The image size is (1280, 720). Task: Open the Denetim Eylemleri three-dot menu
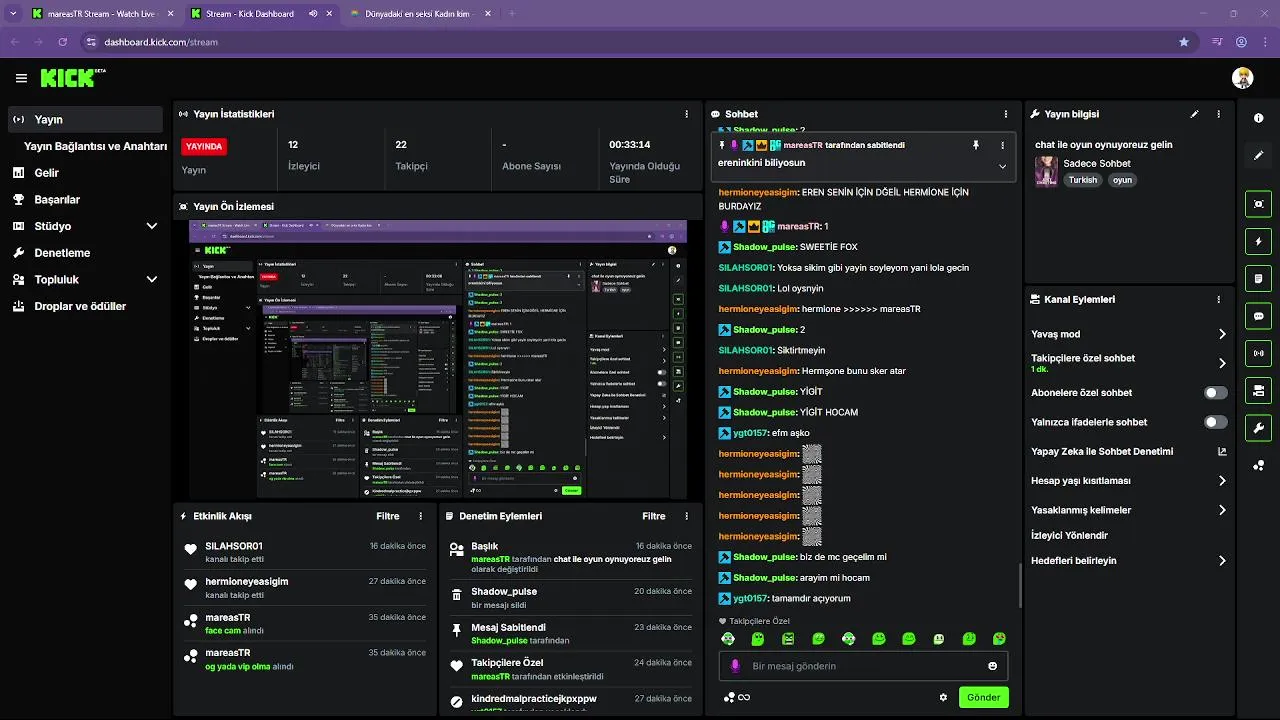(686, 516)
